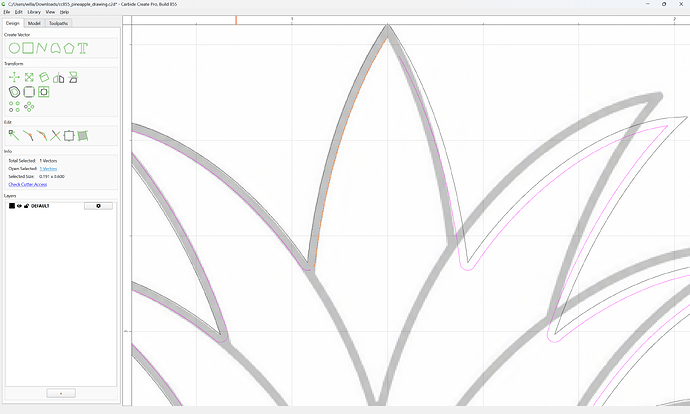Open the Linear Array tool
This screenshot has width=690, height=414.
pyautogui.click(x=15, y=106)
